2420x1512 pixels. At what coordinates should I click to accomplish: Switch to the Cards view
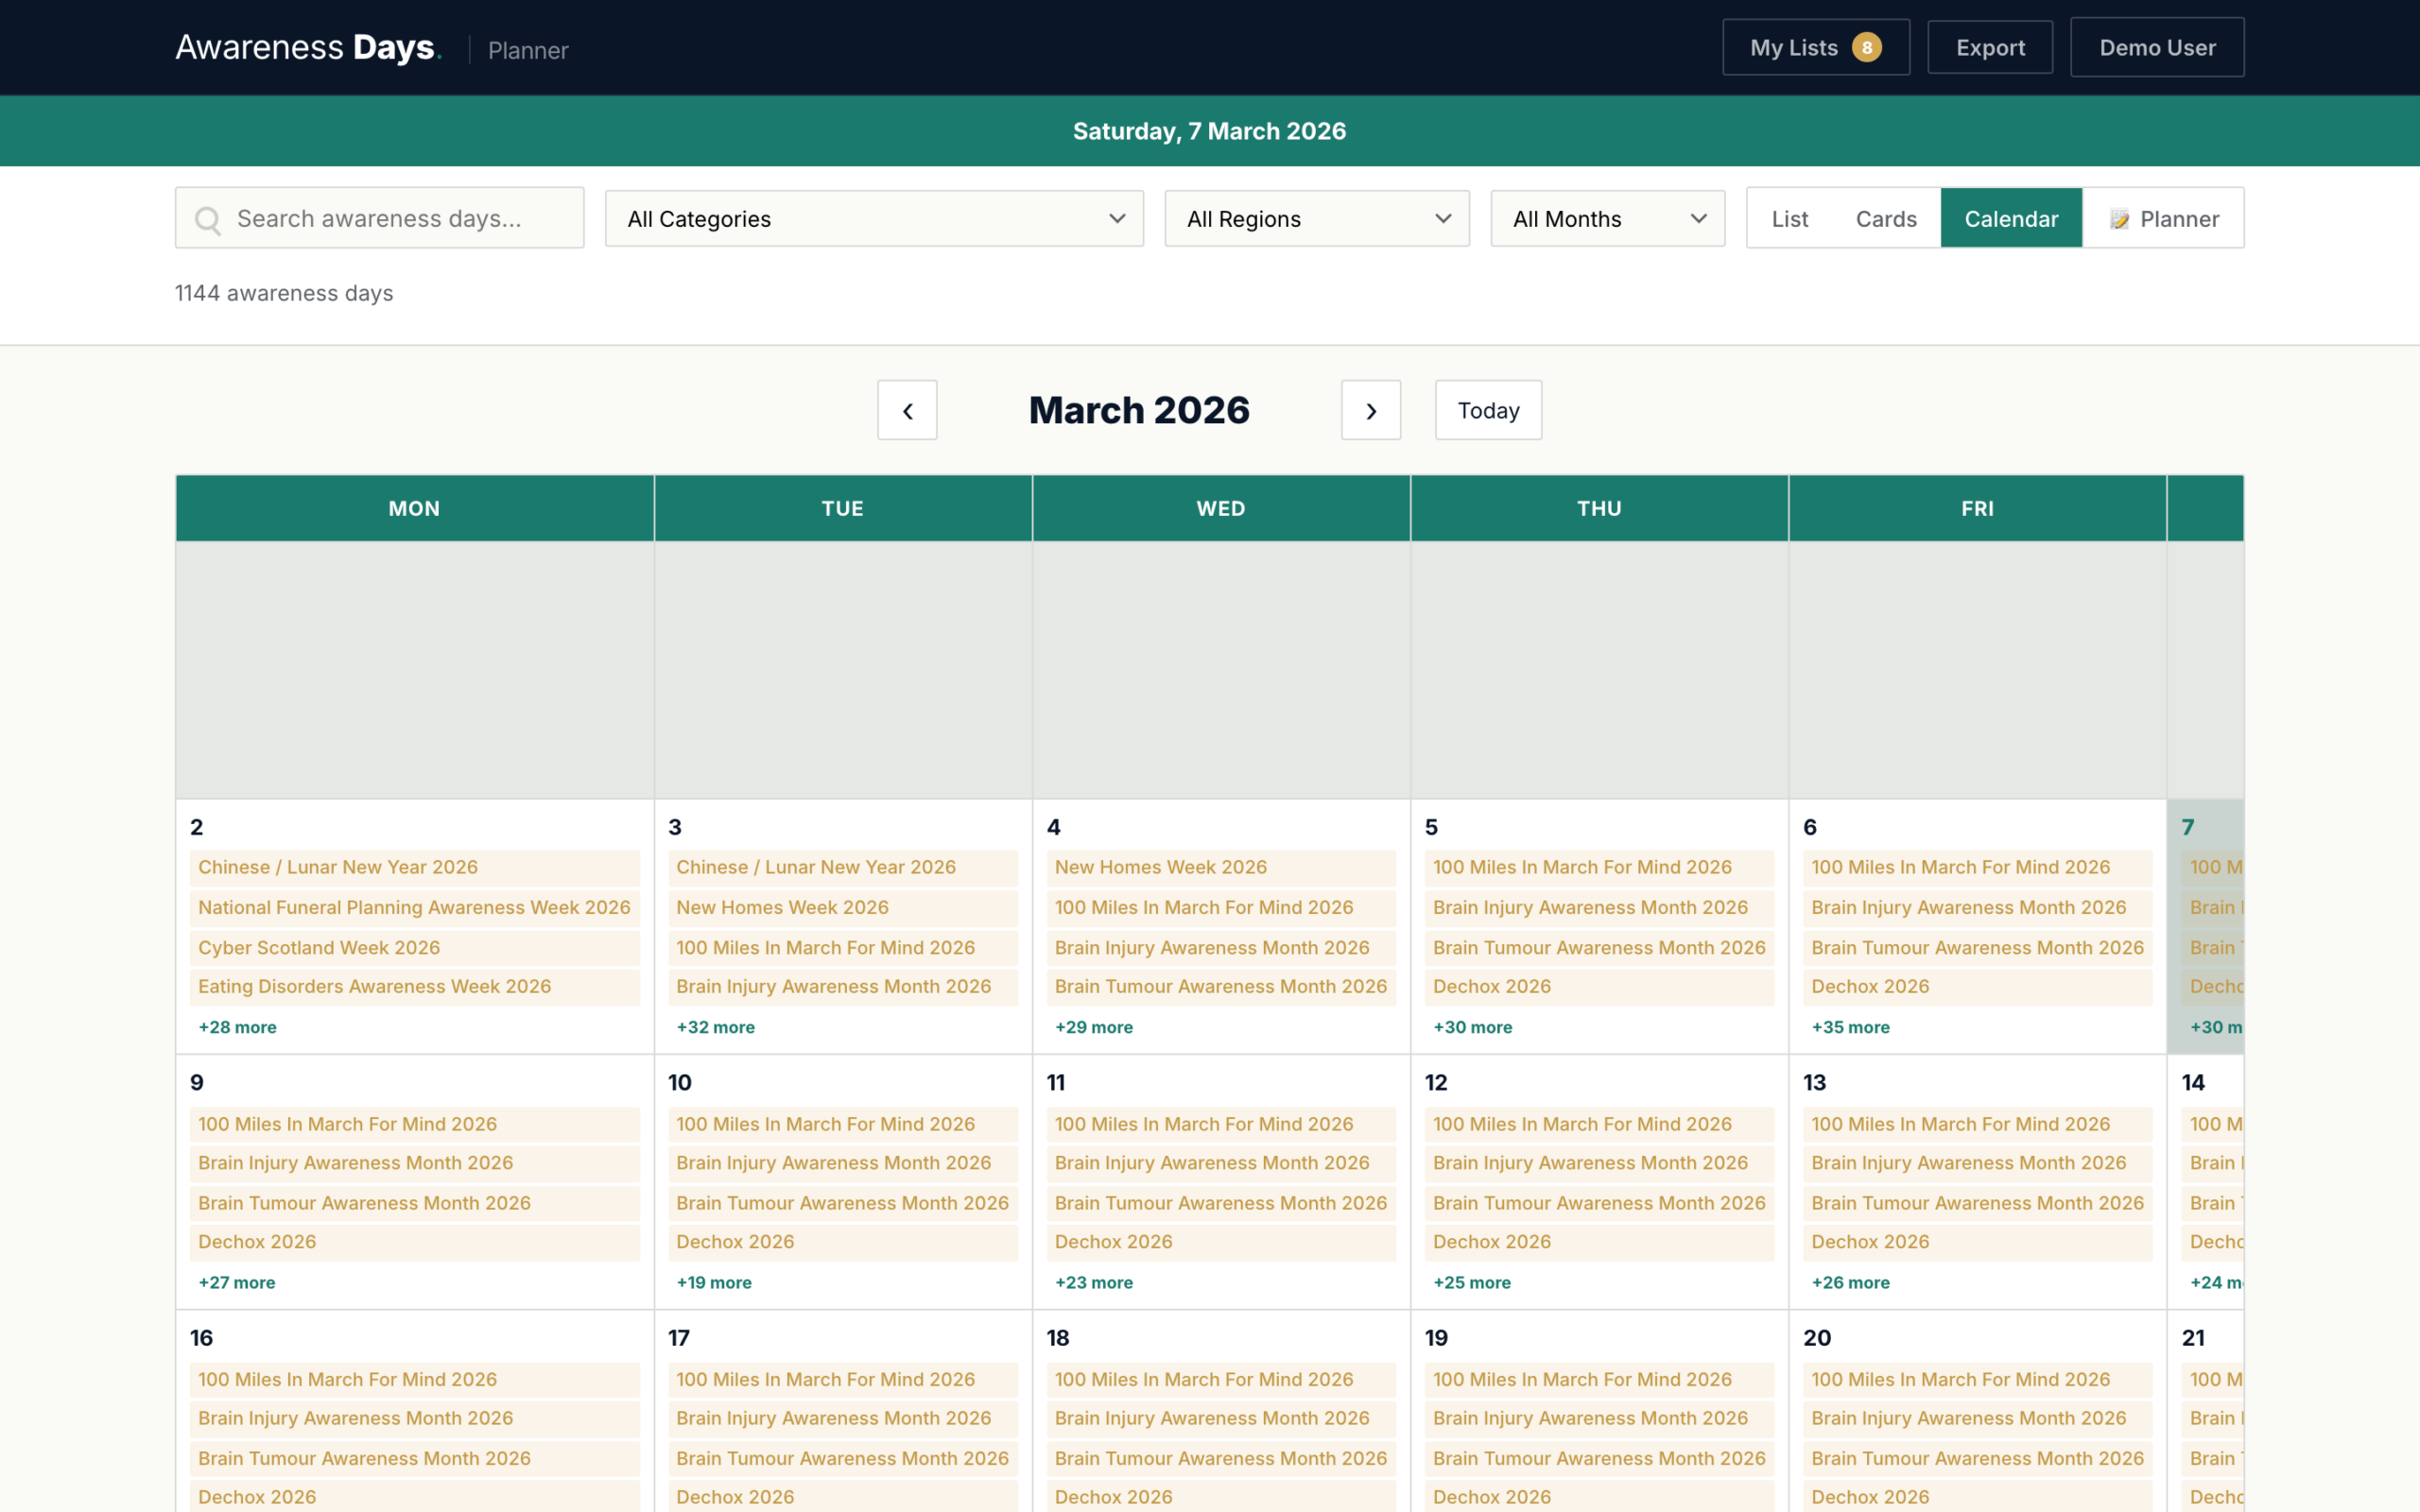click(1886, 218)
